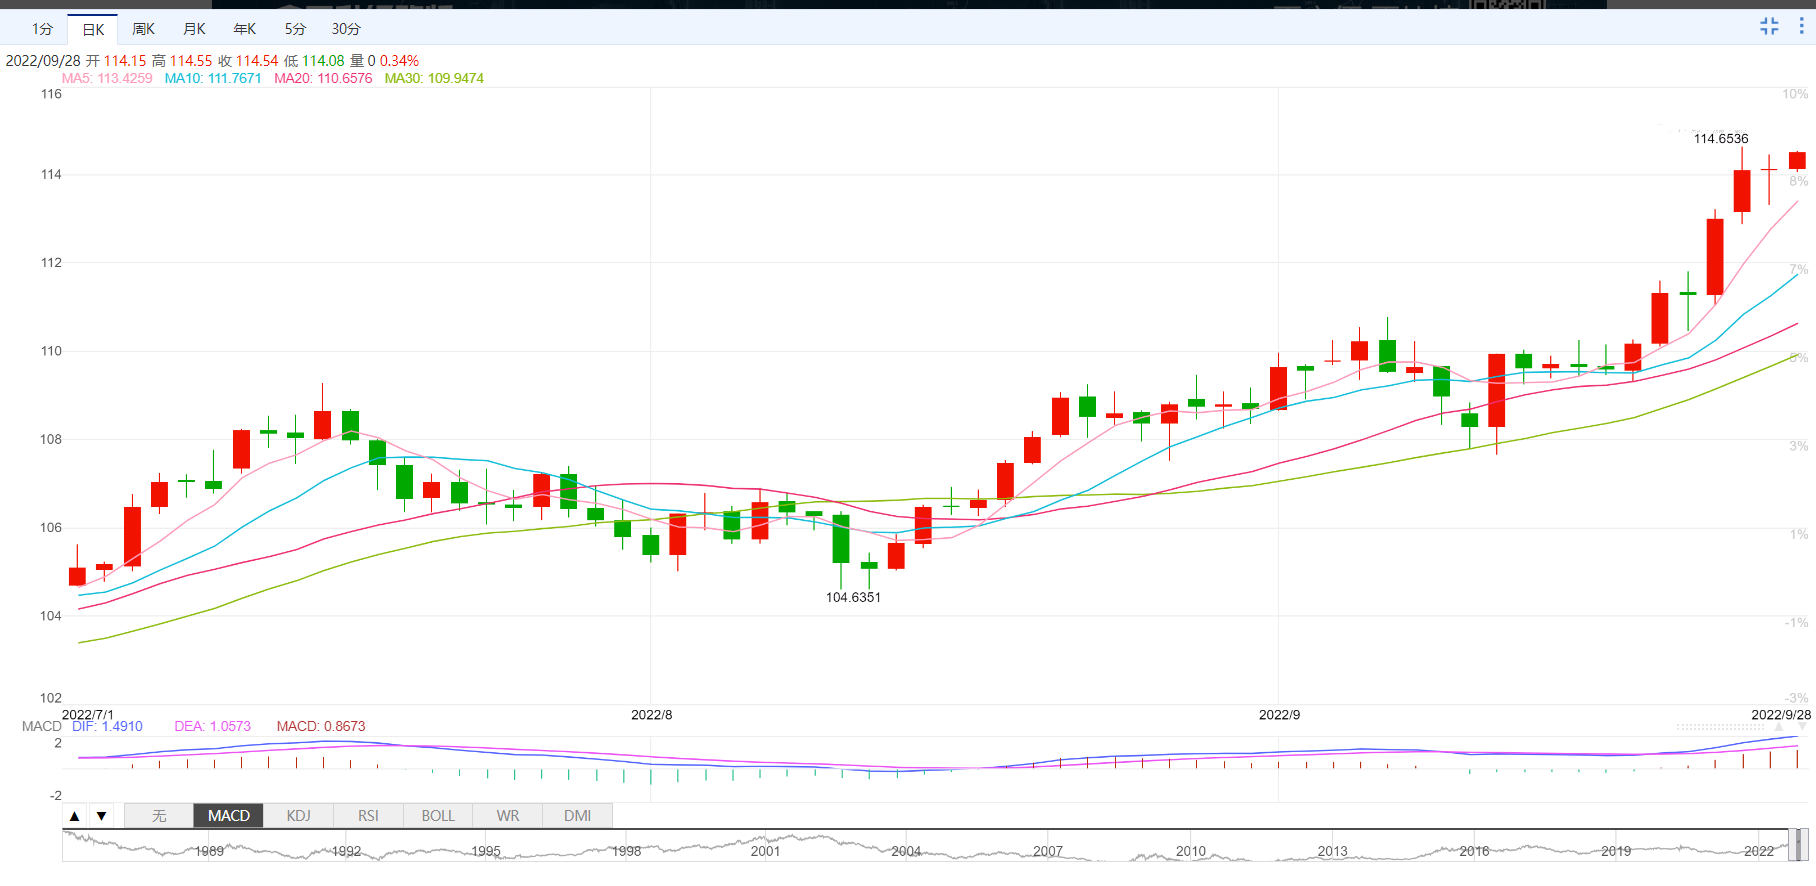Turn off indicators with the 无 button
The width and height of the screenshot is (1816, 886).
[159, 816]
